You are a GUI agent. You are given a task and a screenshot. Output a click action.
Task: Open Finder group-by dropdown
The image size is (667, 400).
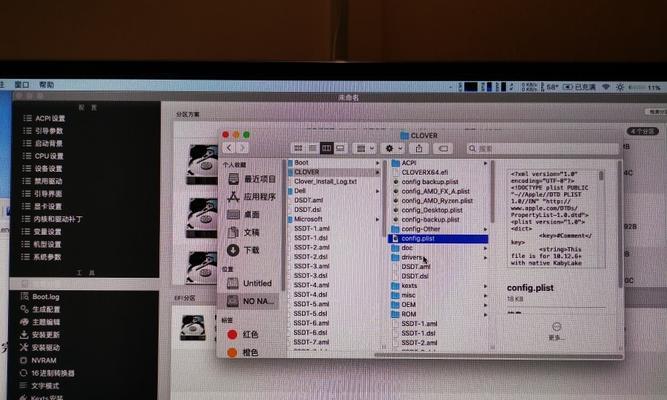pyautogui.click(x=365, y=148)
